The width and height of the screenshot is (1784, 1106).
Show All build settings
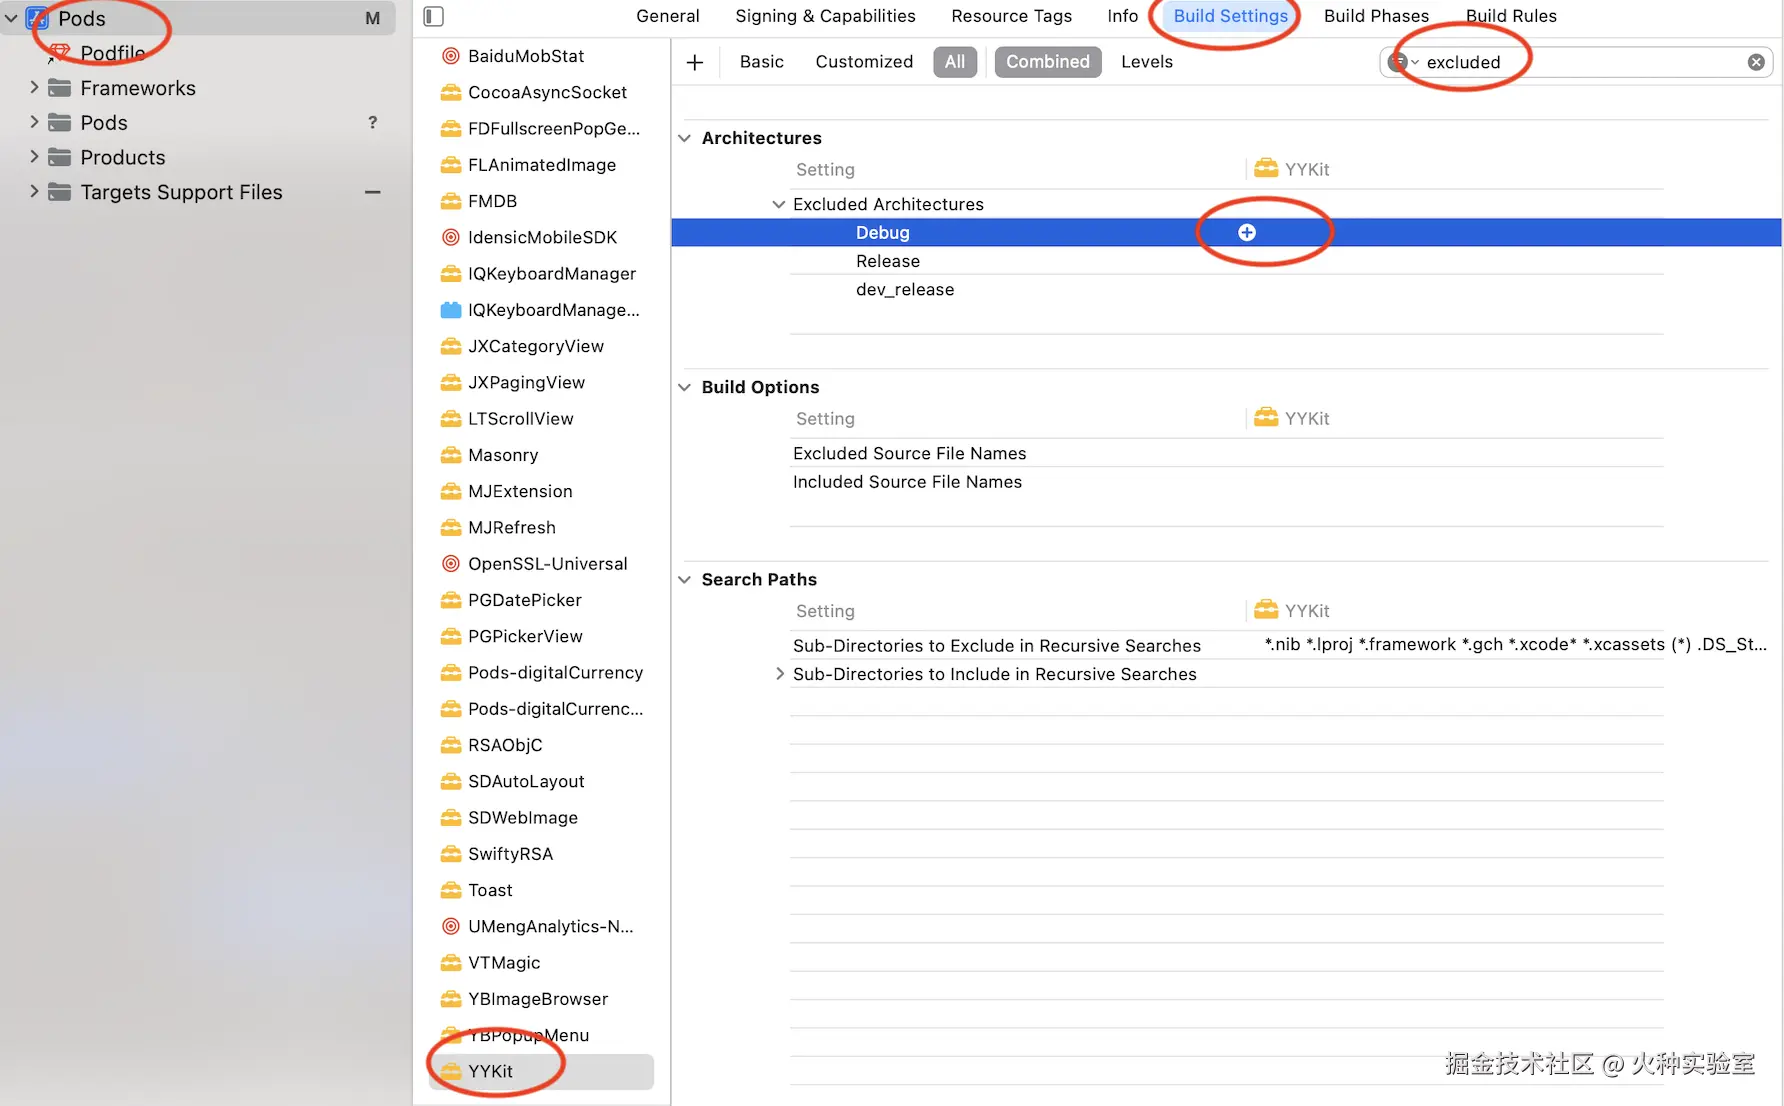tap(955, 62)
